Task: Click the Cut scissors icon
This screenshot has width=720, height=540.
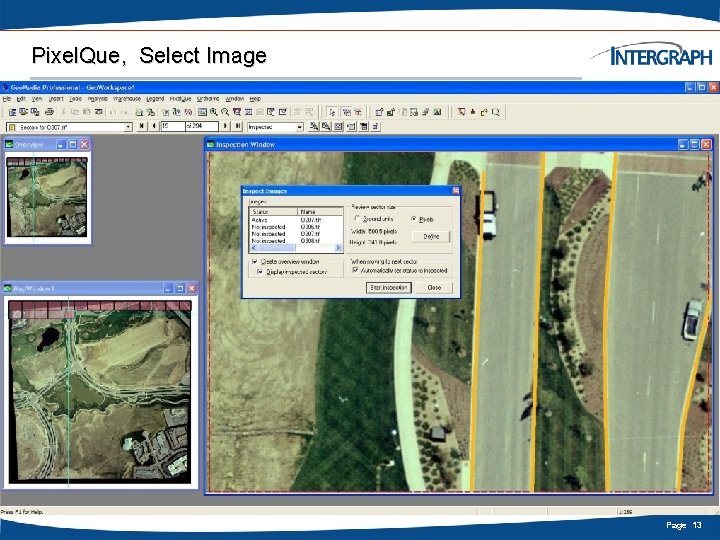Action: 64,112
